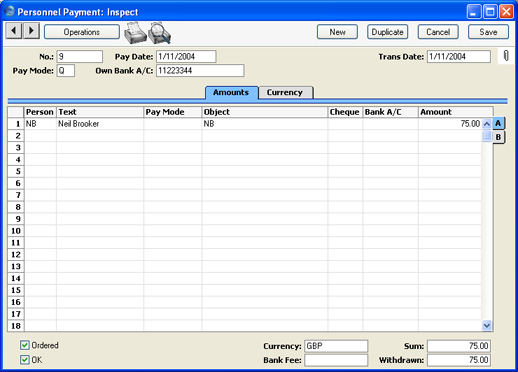The height and width of the screenshot is (372, 518).
Task: Toggle the OK checkbox
Action: coord(25,360)
